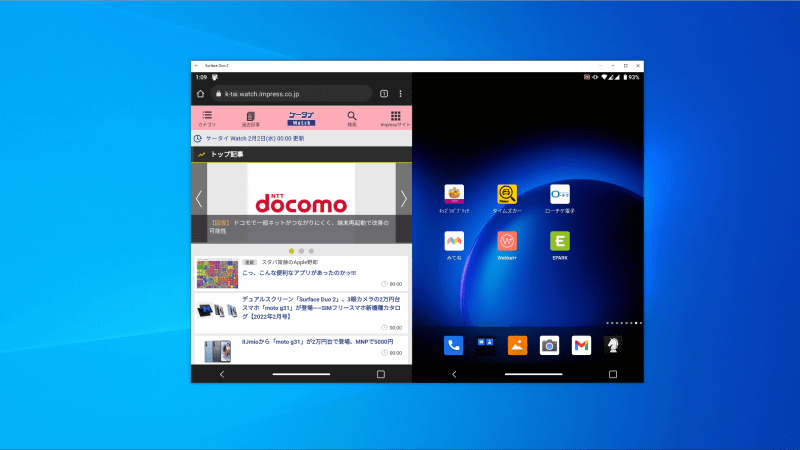Image resolution: width=800 pixels, height=450 pixels.
Task: Open the Chrome three-dot menu
Action: (x=401, y=94)
